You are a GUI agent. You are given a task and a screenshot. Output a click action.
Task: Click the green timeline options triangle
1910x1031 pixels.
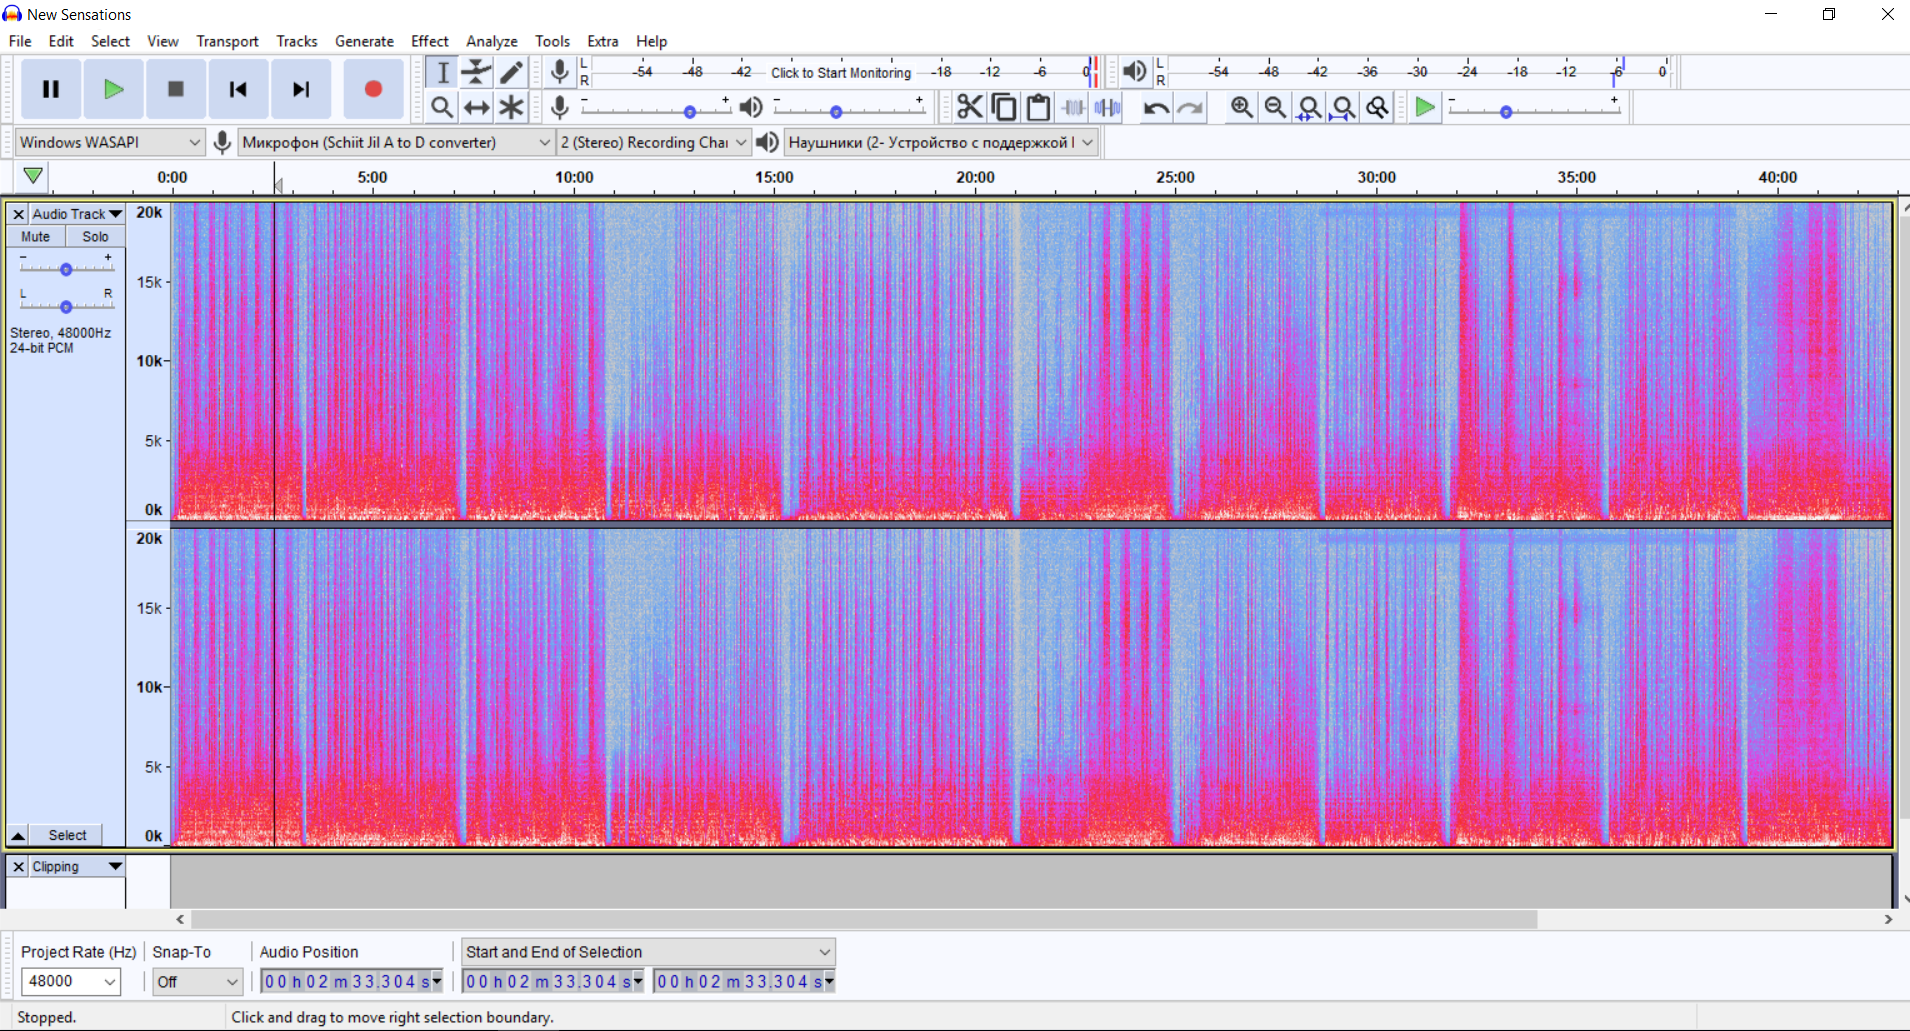[x=33, y=176]
